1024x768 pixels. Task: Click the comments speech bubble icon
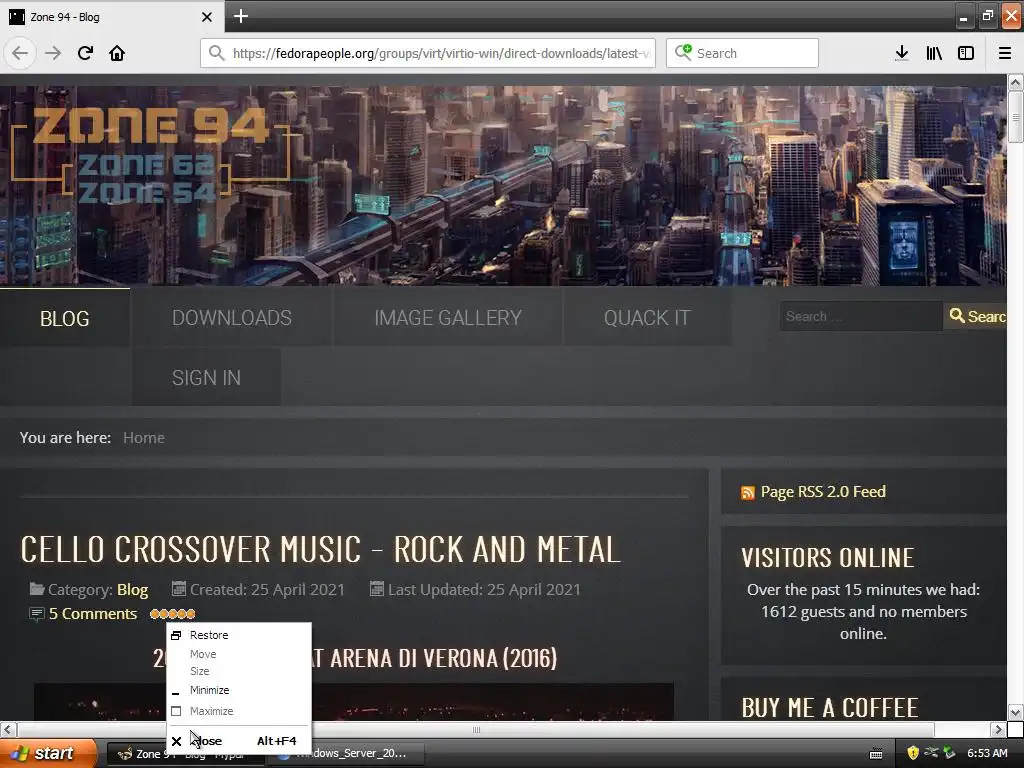pyautogui.click(x=37, y=614)
